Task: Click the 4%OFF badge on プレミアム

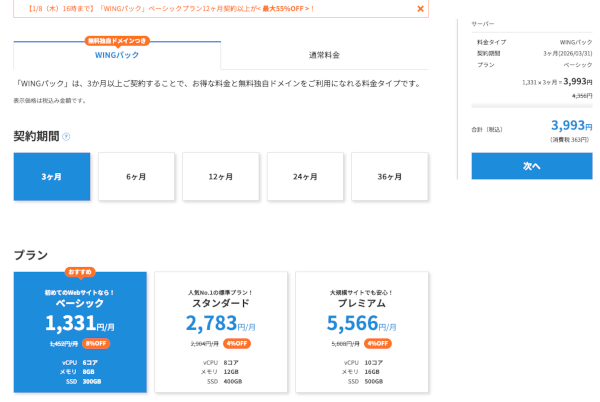Action: point(378,343)
